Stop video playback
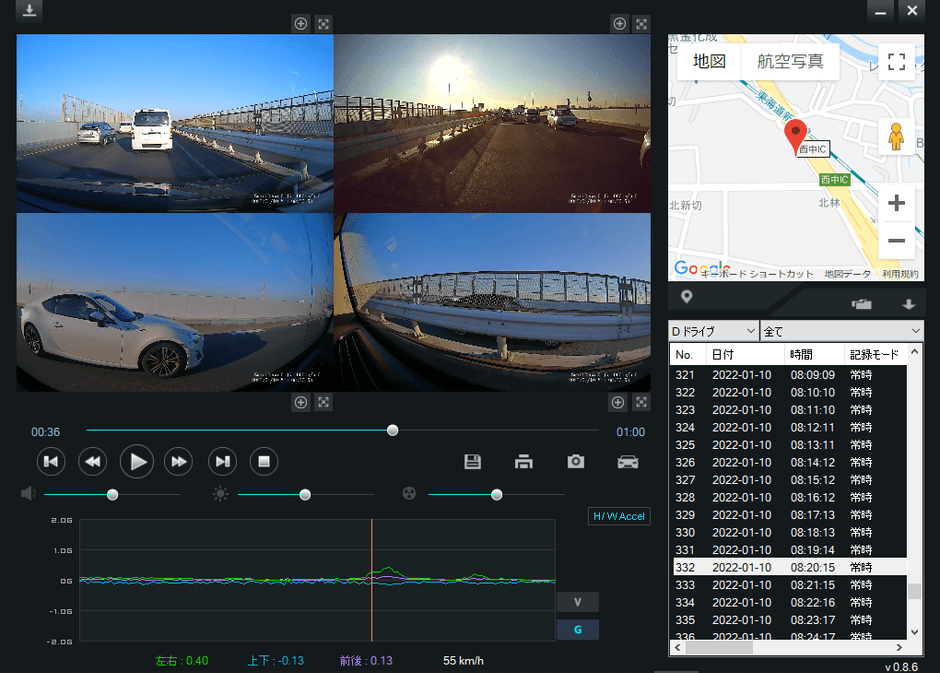 click(263, 461)
